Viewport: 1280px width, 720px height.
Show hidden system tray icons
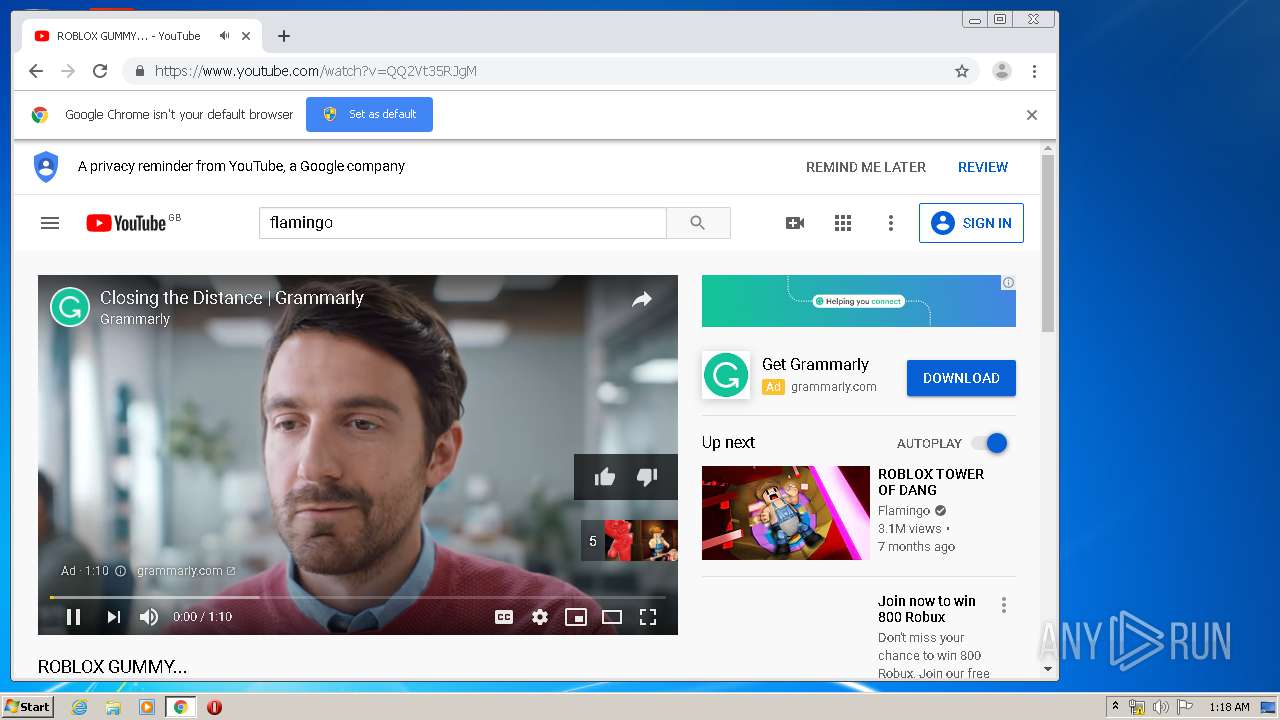(x=1115, y=707)
